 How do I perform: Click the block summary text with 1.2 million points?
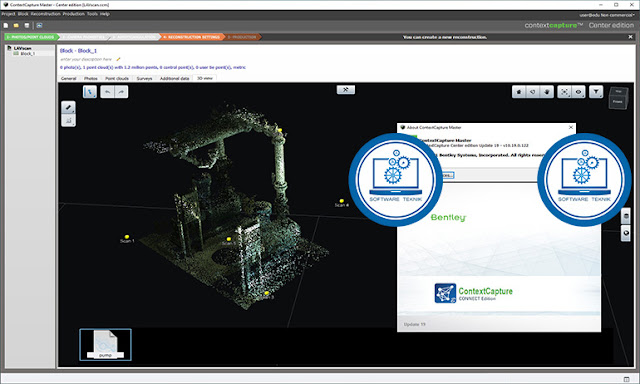point(153,67)
